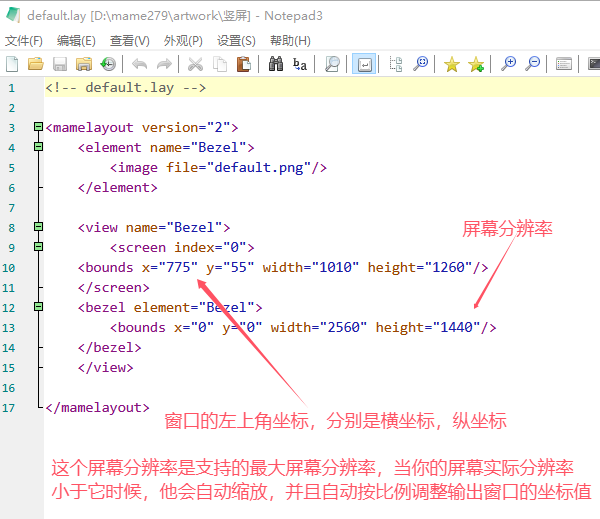
Task: Click the Undo arrow icon
Action: pyautogui.click(x=140, y=64)
